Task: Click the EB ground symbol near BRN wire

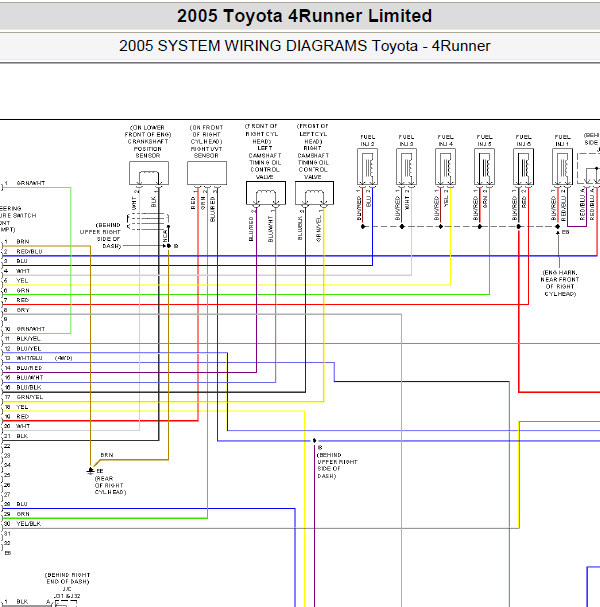Action: (90, 471)
